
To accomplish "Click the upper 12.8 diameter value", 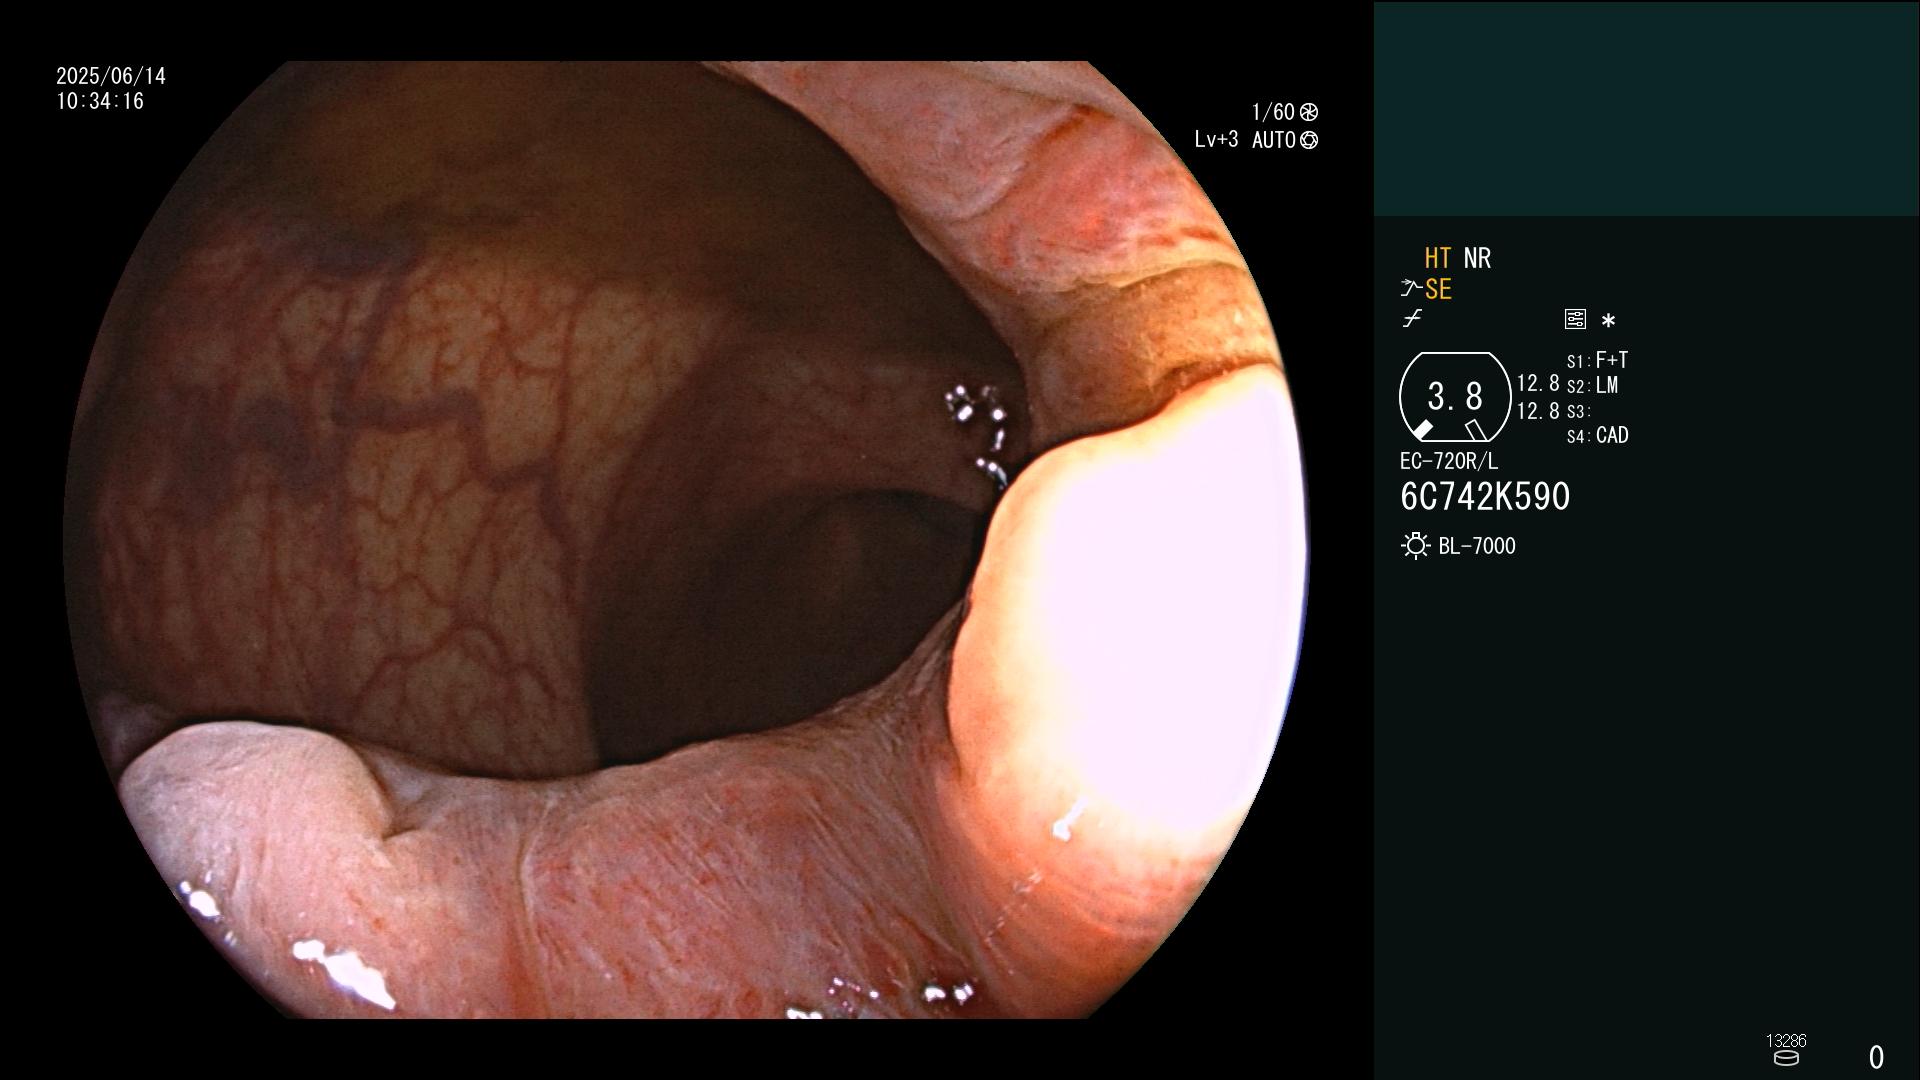I will click(x=1538, y=383).
